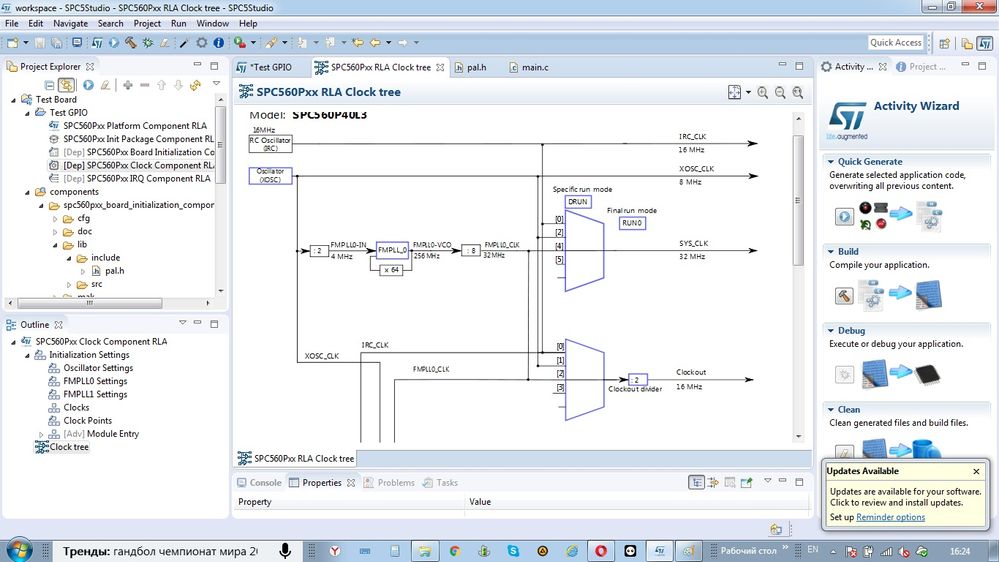This screenshot has width=999, height=562.
Task: Toggle Show Categories in Properties view
Action: (696, 483)
